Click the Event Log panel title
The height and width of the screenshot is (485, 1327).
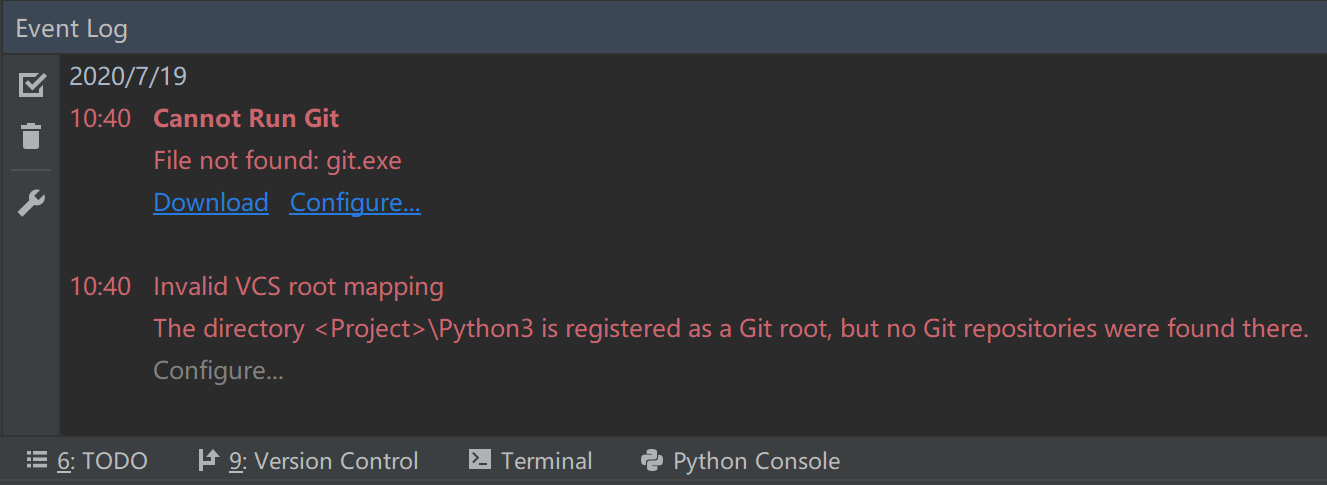[x=72, y=29]
